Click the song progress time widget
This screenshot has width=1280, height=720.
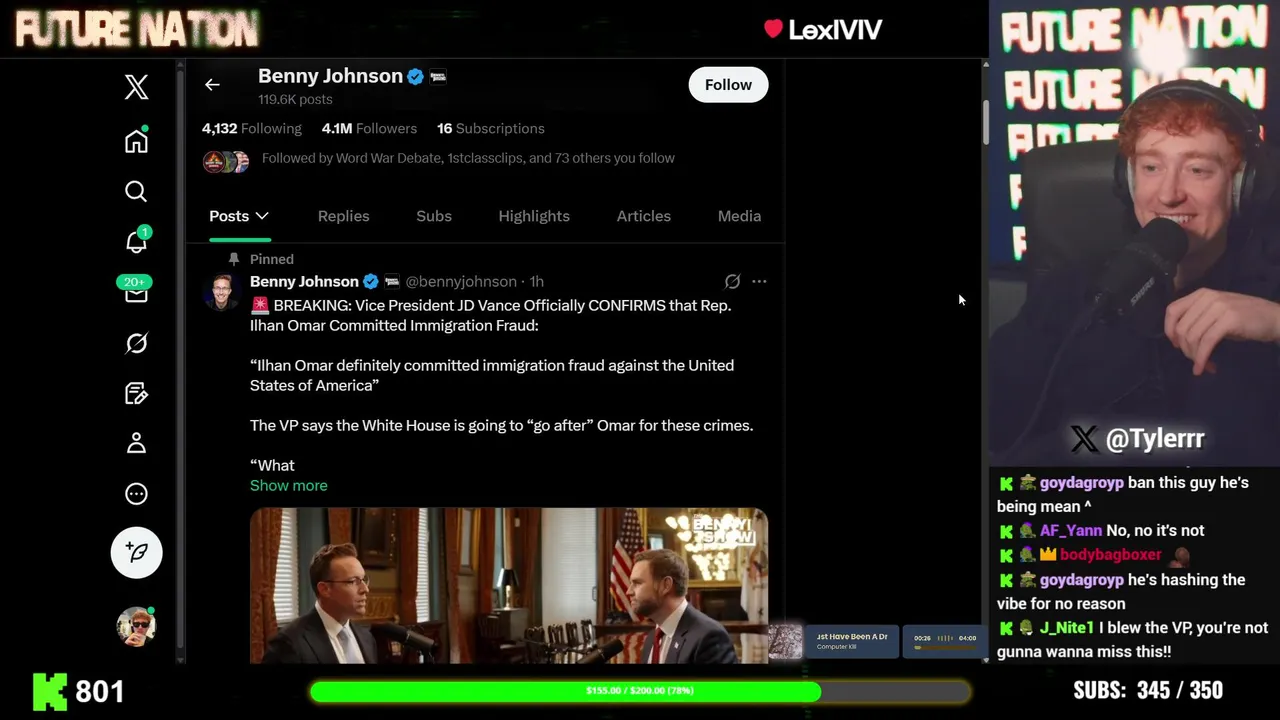pyautogui.click(x=945, y=641)
